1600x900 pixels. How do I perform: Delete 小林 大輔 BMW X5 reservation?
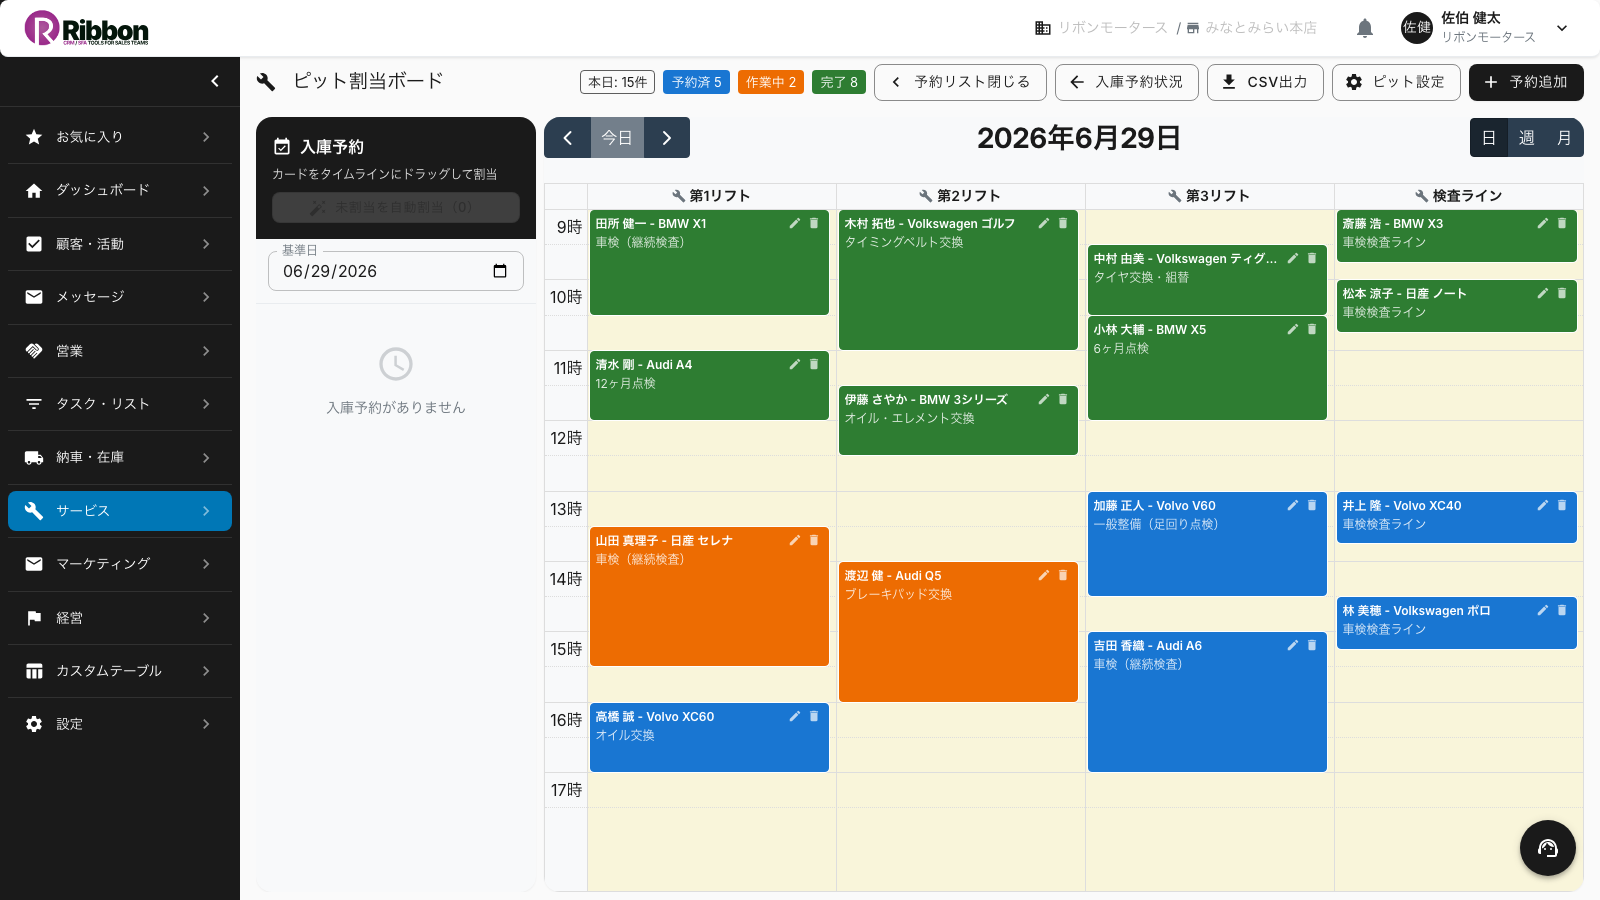1312,329
